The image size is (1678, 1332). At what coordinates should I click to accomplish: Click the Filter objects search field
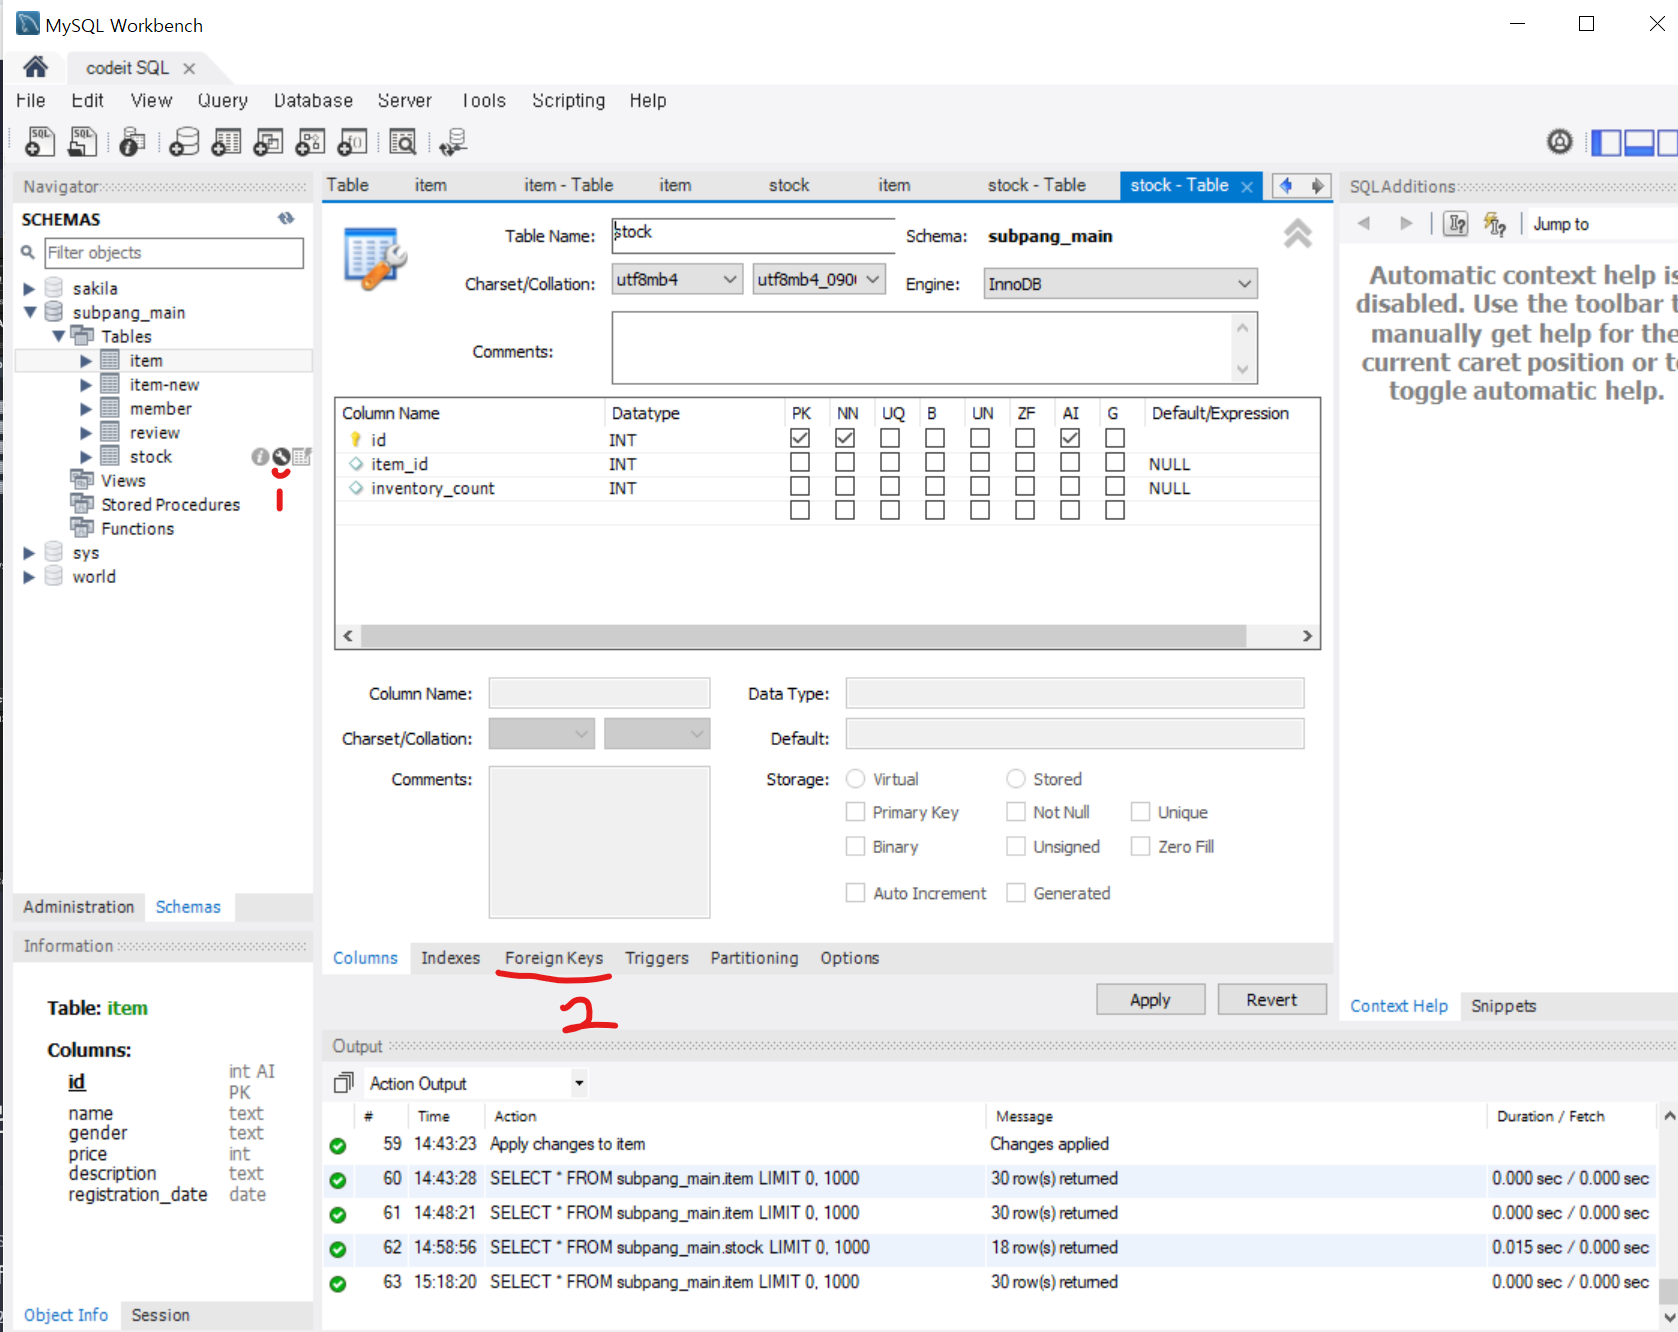pyautogui.click(x=174, y=253)
